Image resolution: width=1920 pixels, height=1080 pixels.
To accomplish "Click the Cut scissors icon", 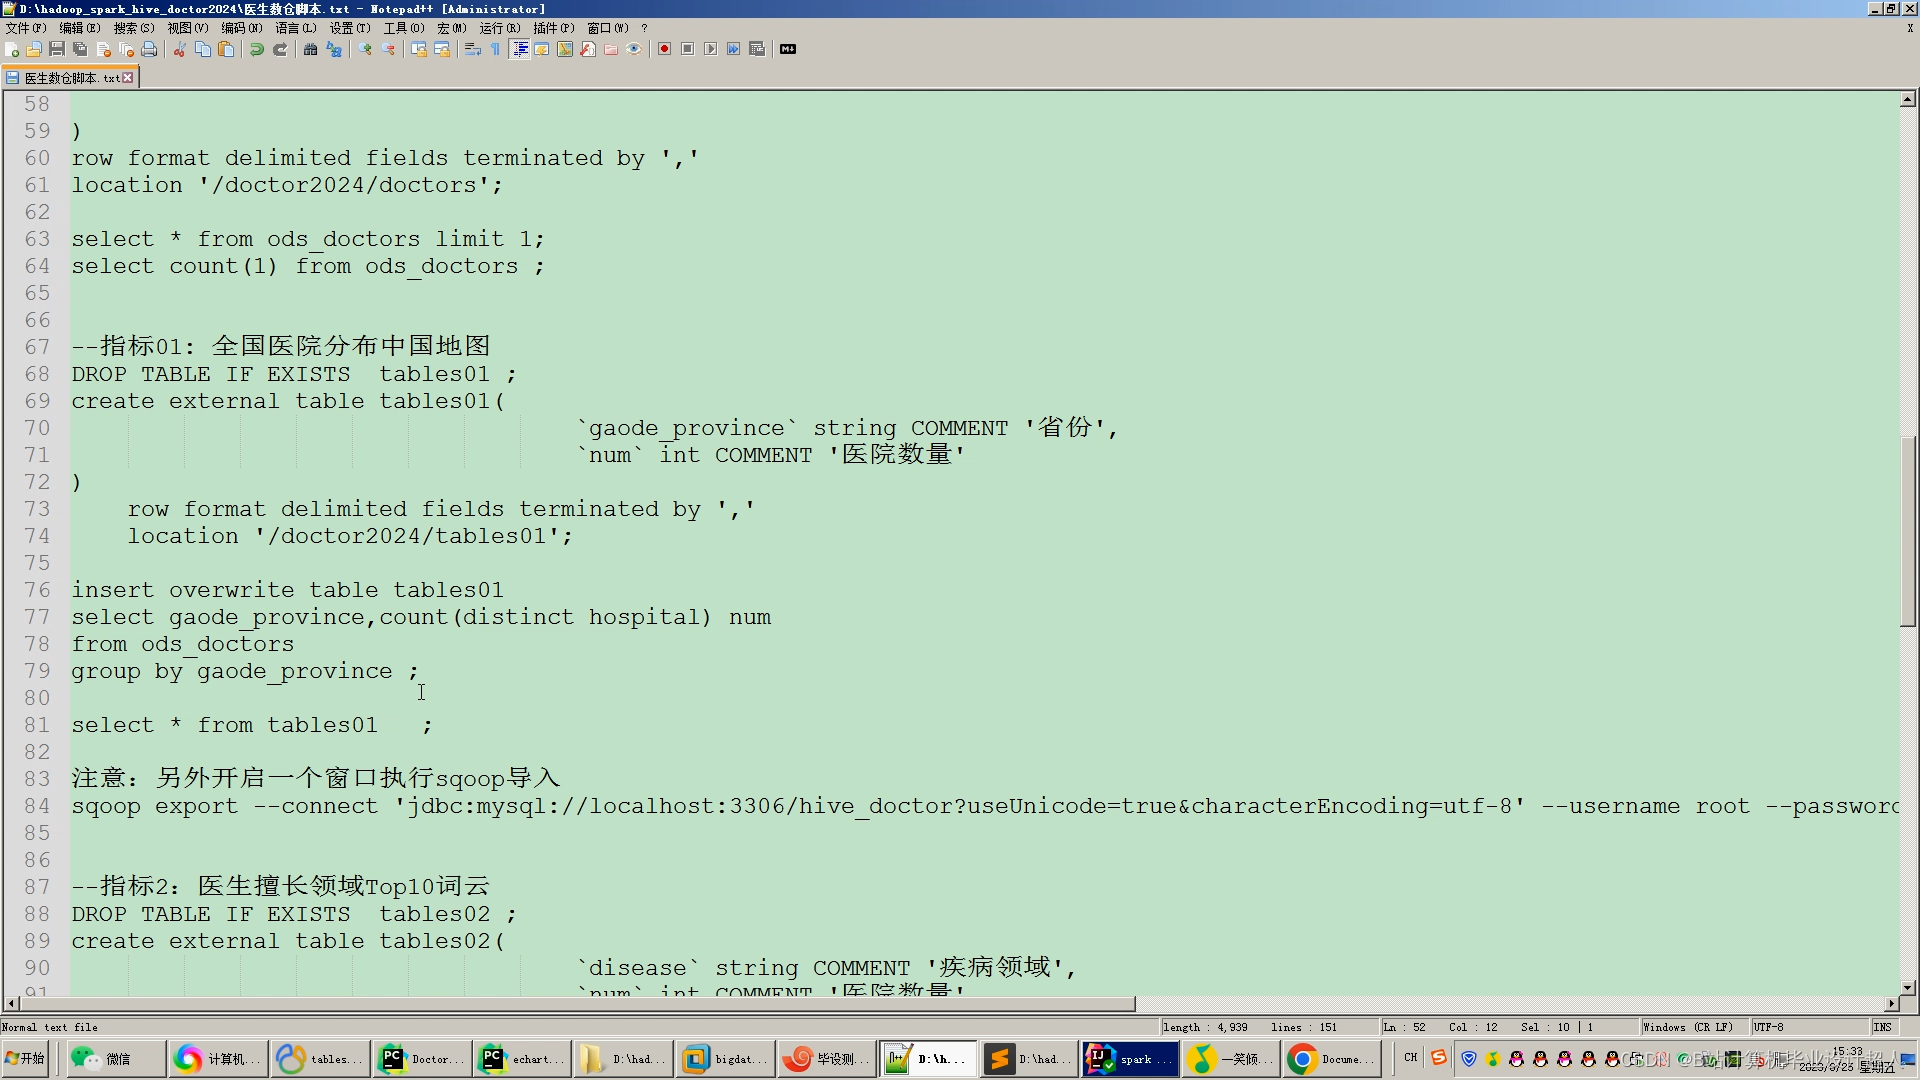I will [179, 49].
